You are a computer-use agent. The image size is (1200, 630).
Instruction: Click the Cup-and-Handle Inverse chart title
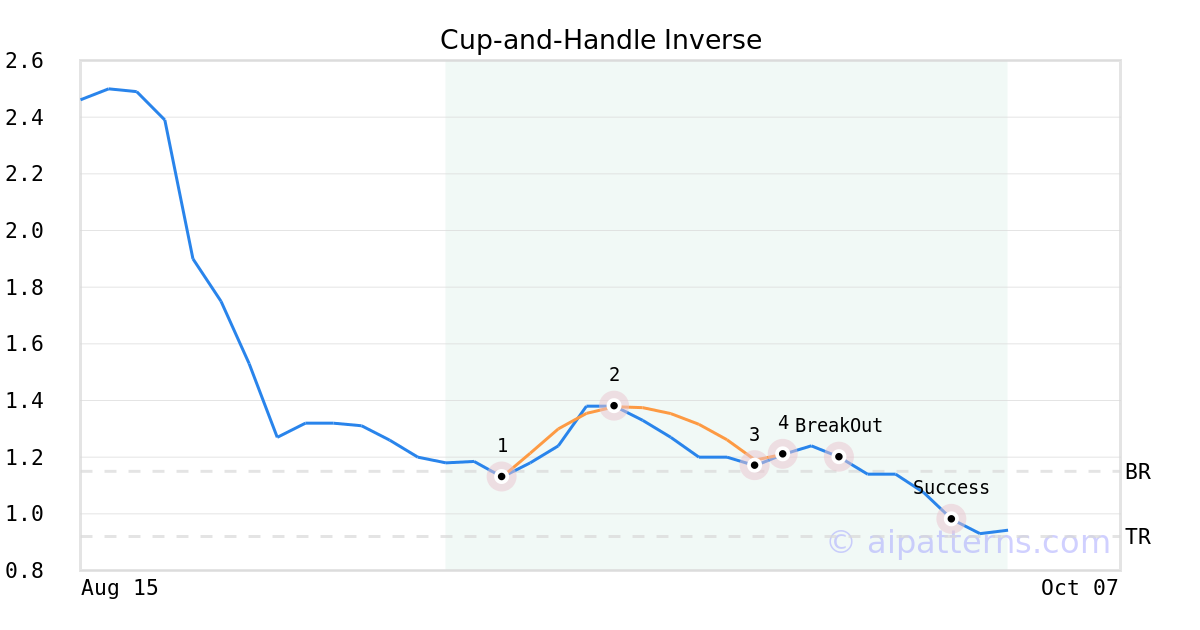(601, 40)
